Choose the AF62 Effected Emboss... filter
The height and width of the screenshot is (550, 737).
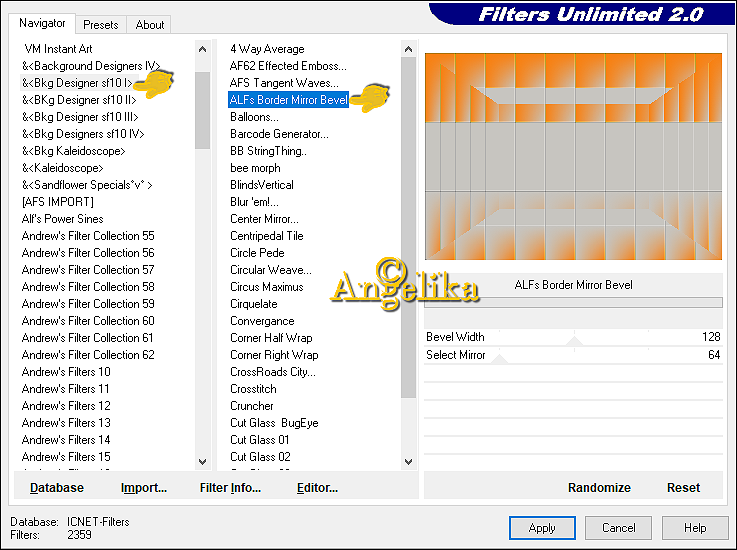click(288, 66)
